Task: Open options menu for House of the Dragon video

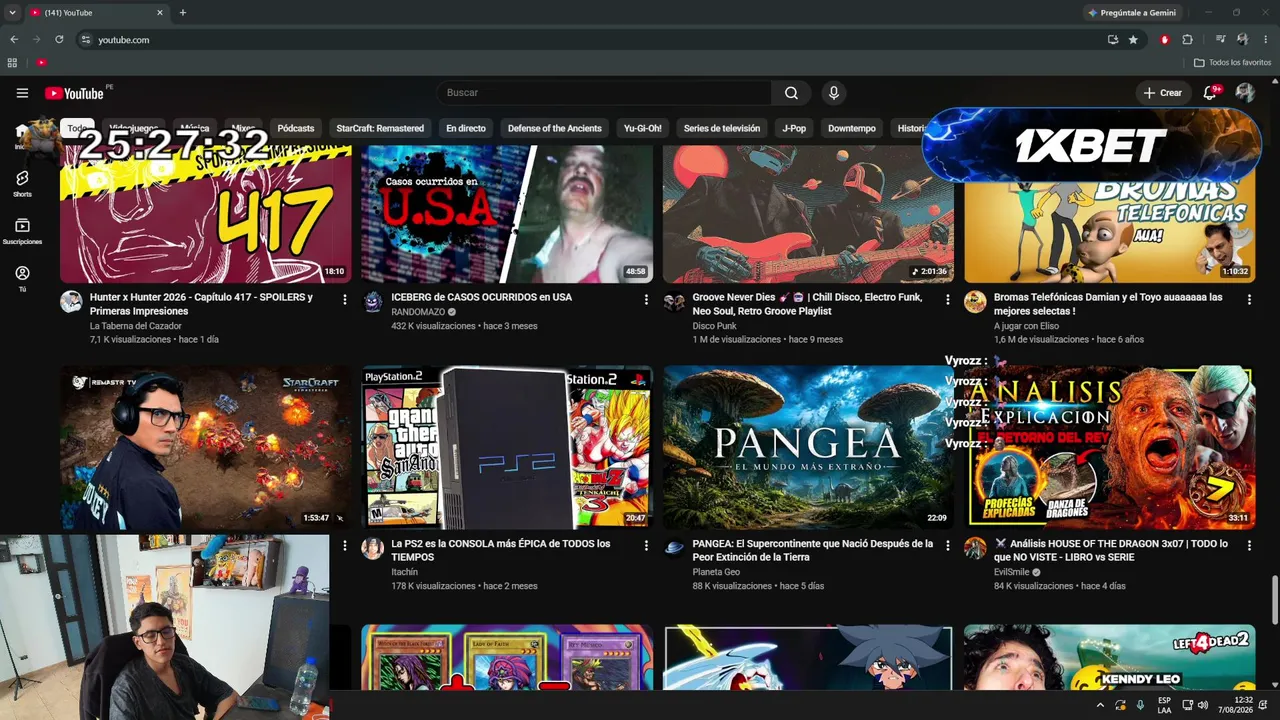Action: tap(1249, 545)
